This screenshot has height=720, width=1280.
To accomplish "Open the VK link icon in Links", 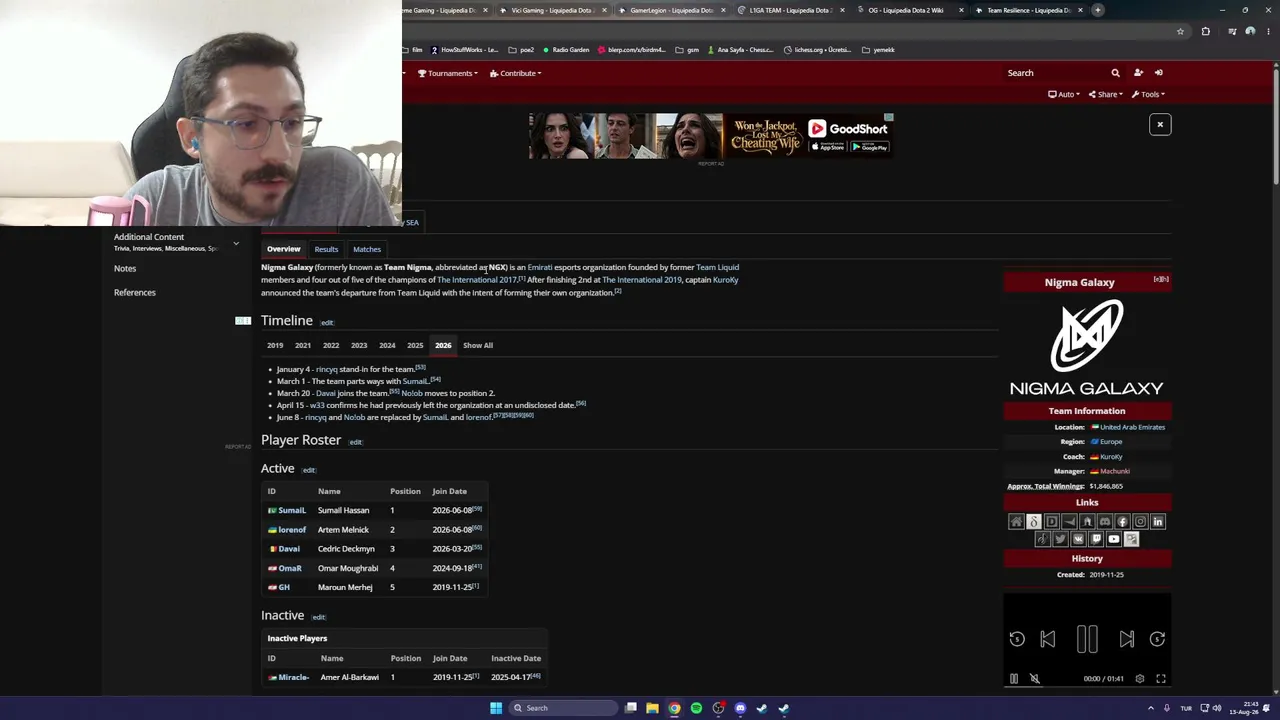I will [1078, 539].
